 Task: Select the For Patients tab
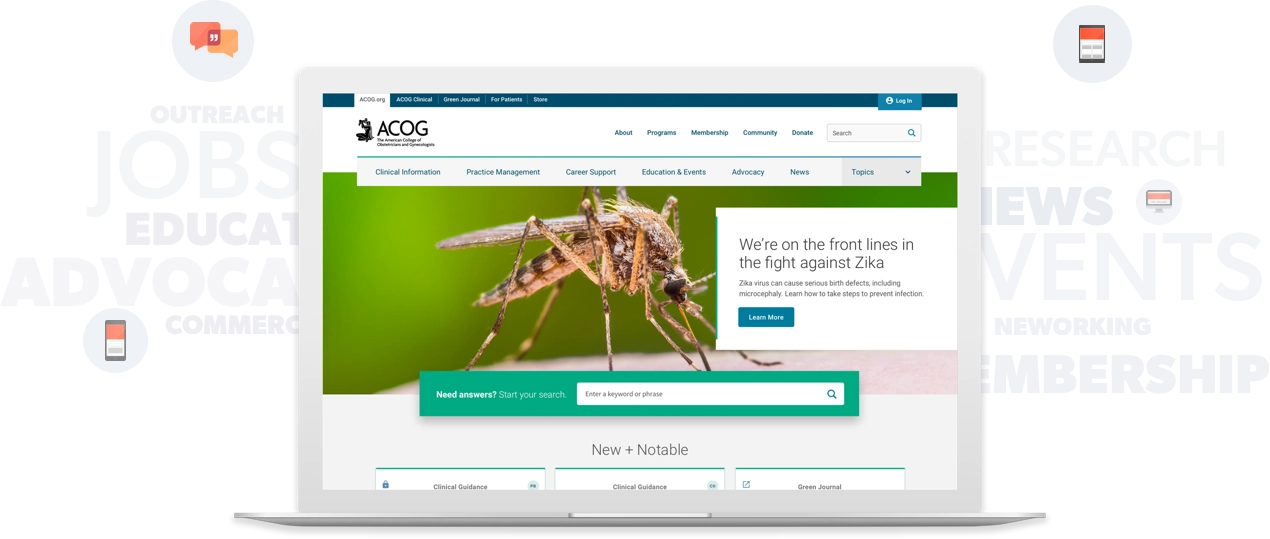[x=506, y=100]
